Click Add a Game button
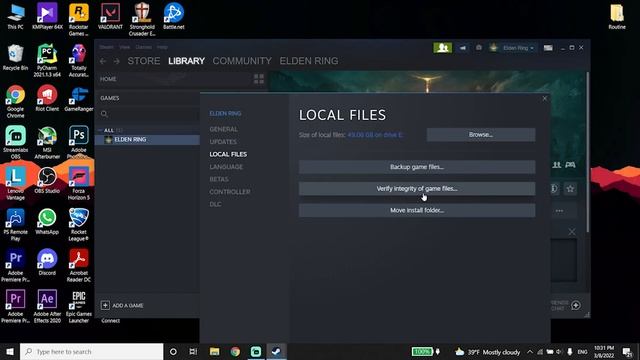Screen dimensions: 640x360 [x=122, y=305]
